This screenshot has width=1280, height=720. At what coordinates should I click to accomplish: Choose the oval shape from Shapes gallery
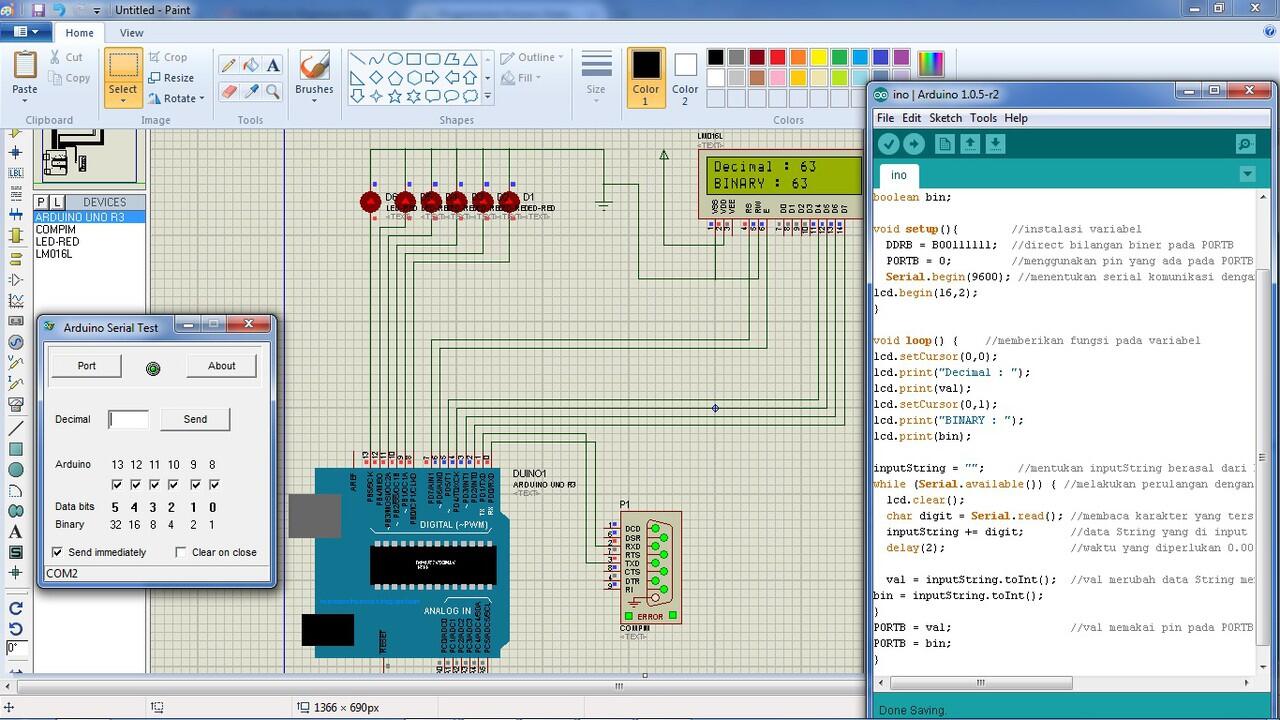(395, 59)
